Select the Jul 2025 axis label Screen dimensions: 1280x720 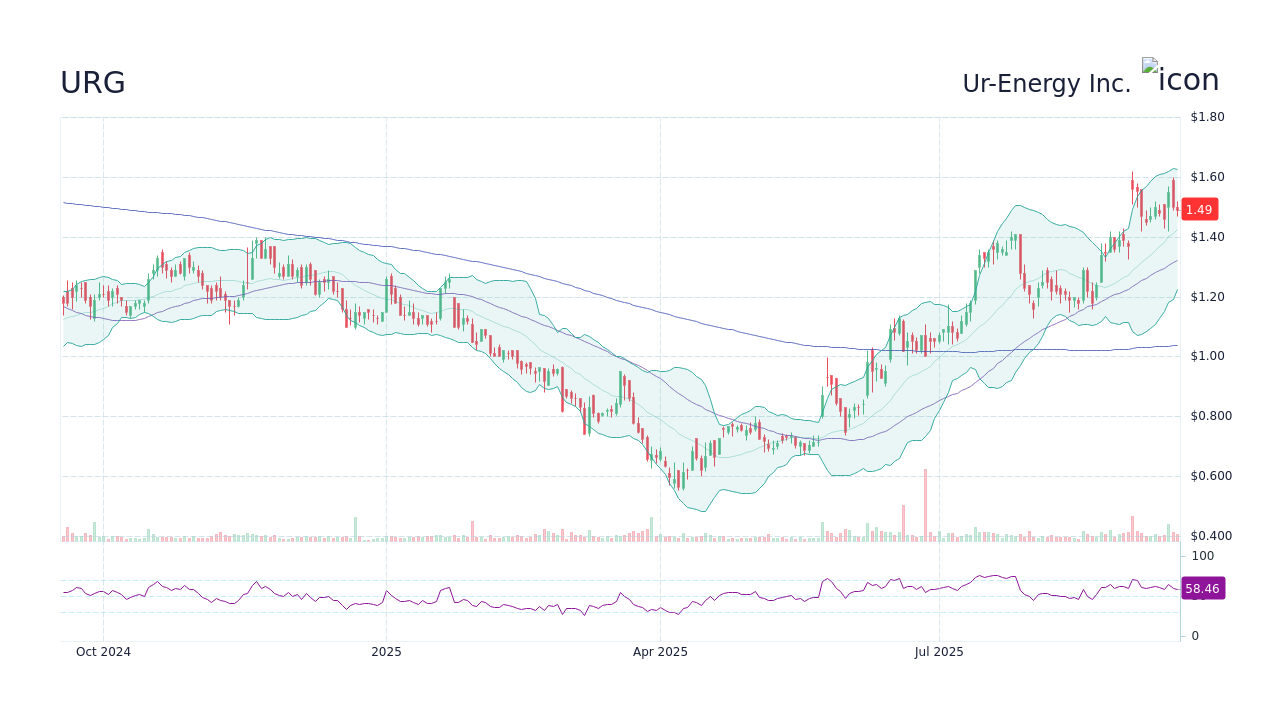click(939, 651)
